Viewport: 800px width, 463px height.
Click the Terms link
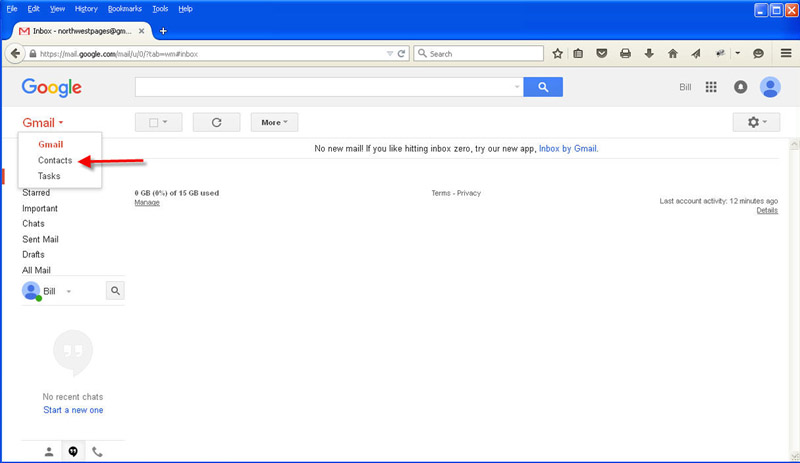tap(441, 193)
